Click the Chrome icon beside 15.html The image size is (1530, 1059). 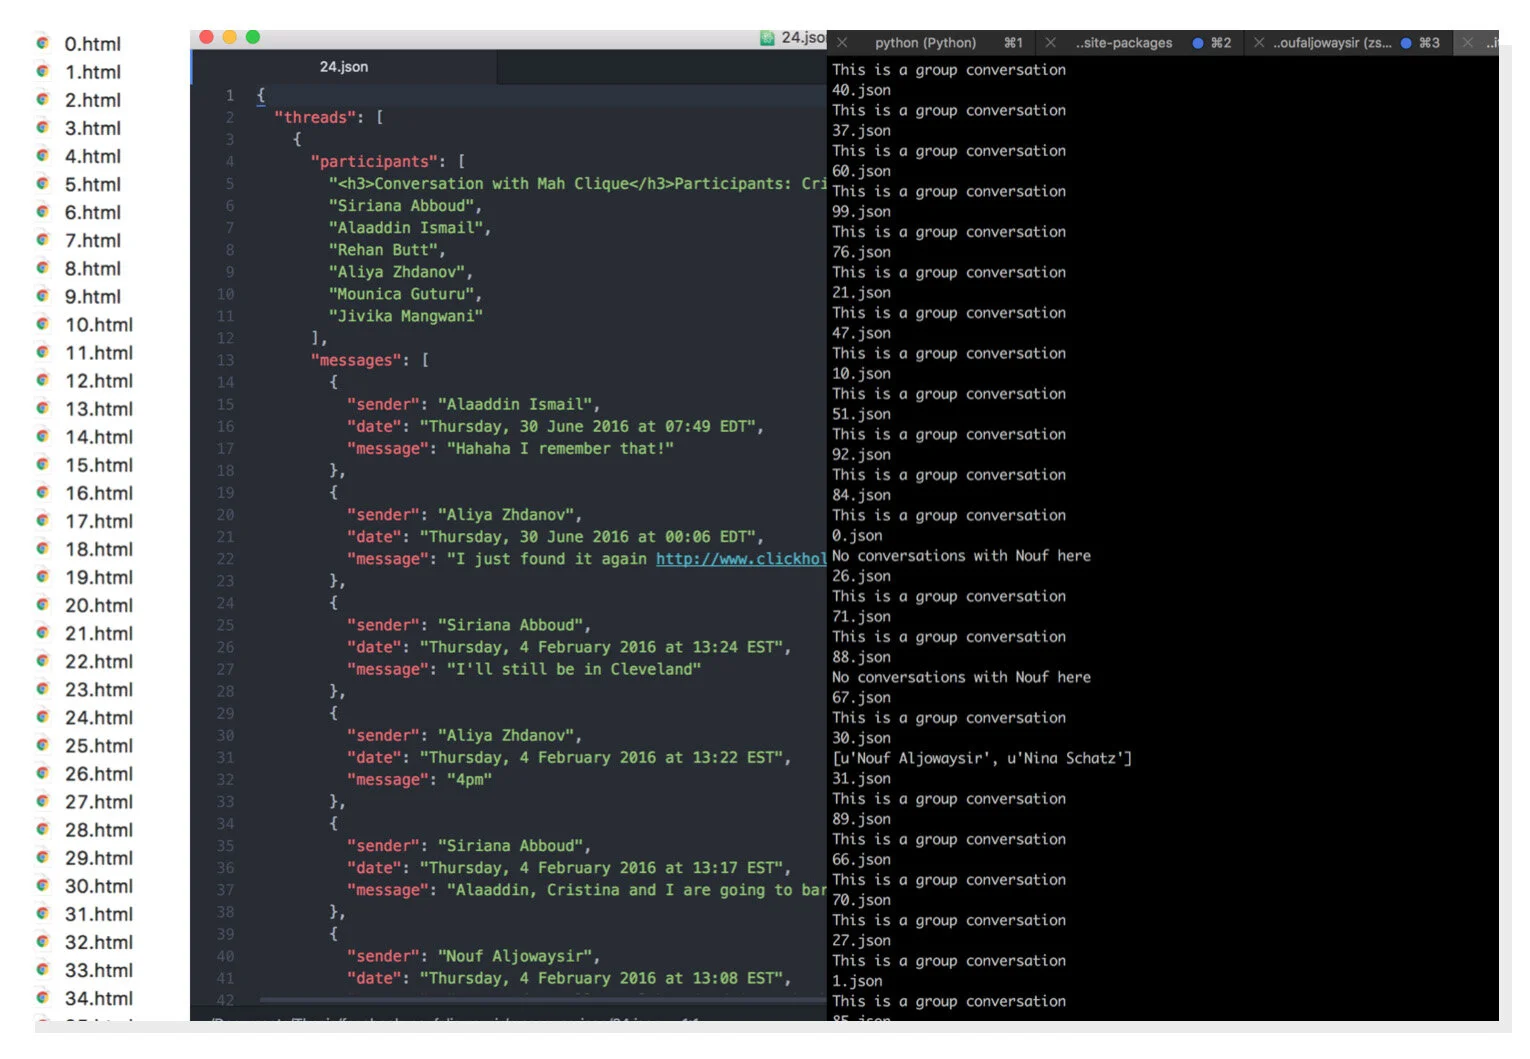tap(43, 464)
